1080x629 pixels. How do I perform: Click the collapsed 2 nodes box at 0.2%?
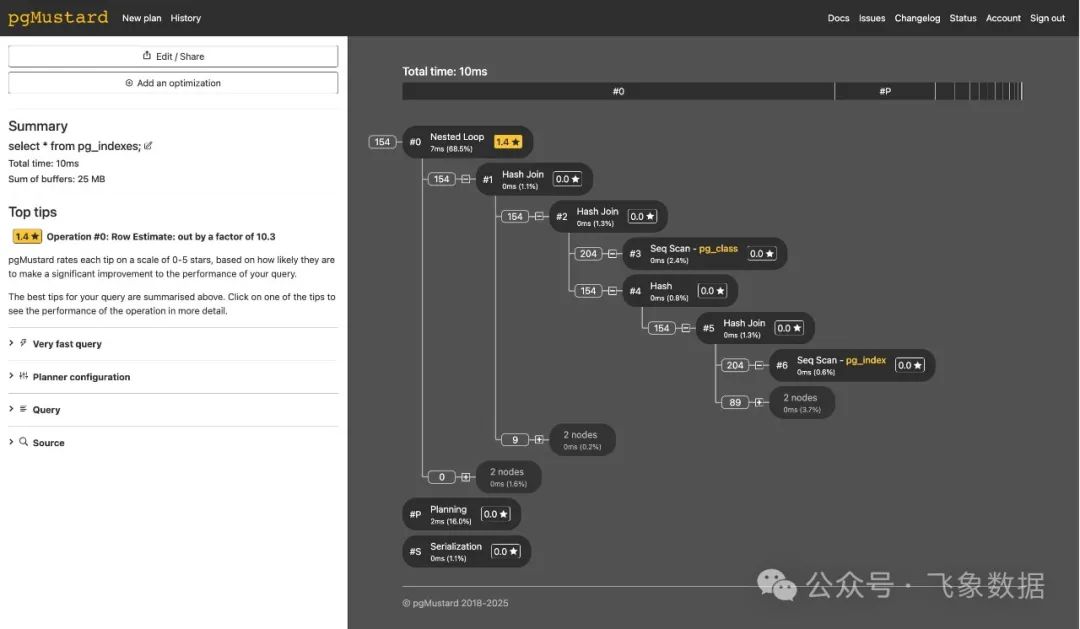click(583, 440)
